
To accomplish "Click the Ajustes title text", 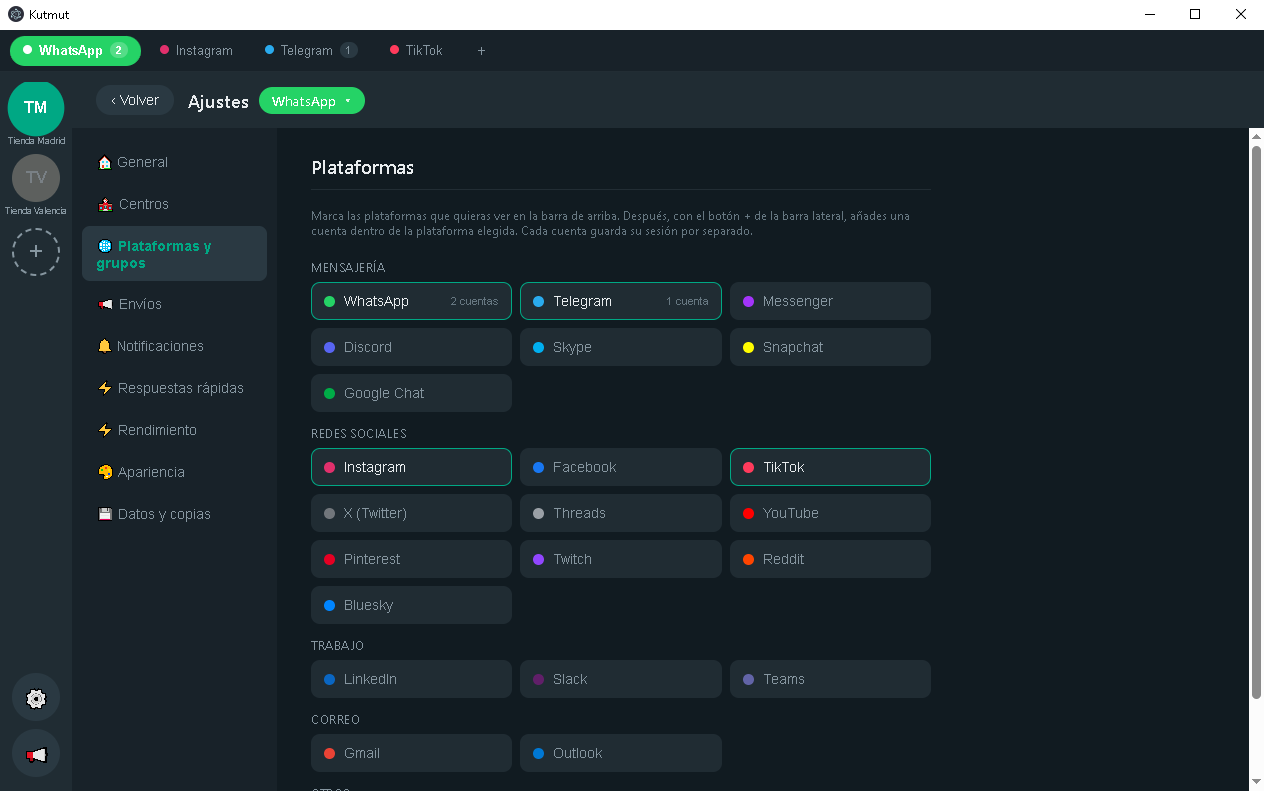I will 218,102.
